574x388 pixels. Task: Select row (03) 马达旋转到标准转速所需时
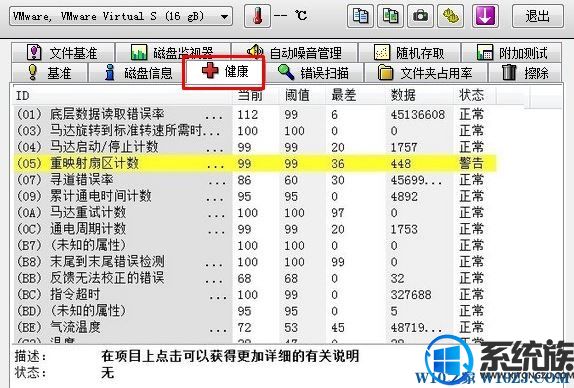click(x=254, y=131)
